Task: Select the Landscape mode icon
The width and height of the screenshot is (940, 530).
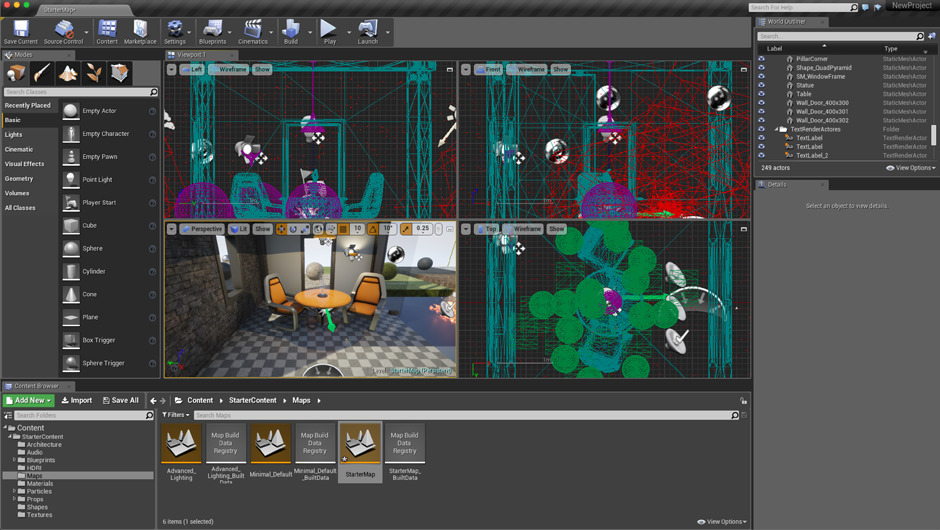Action: point(67,73)
